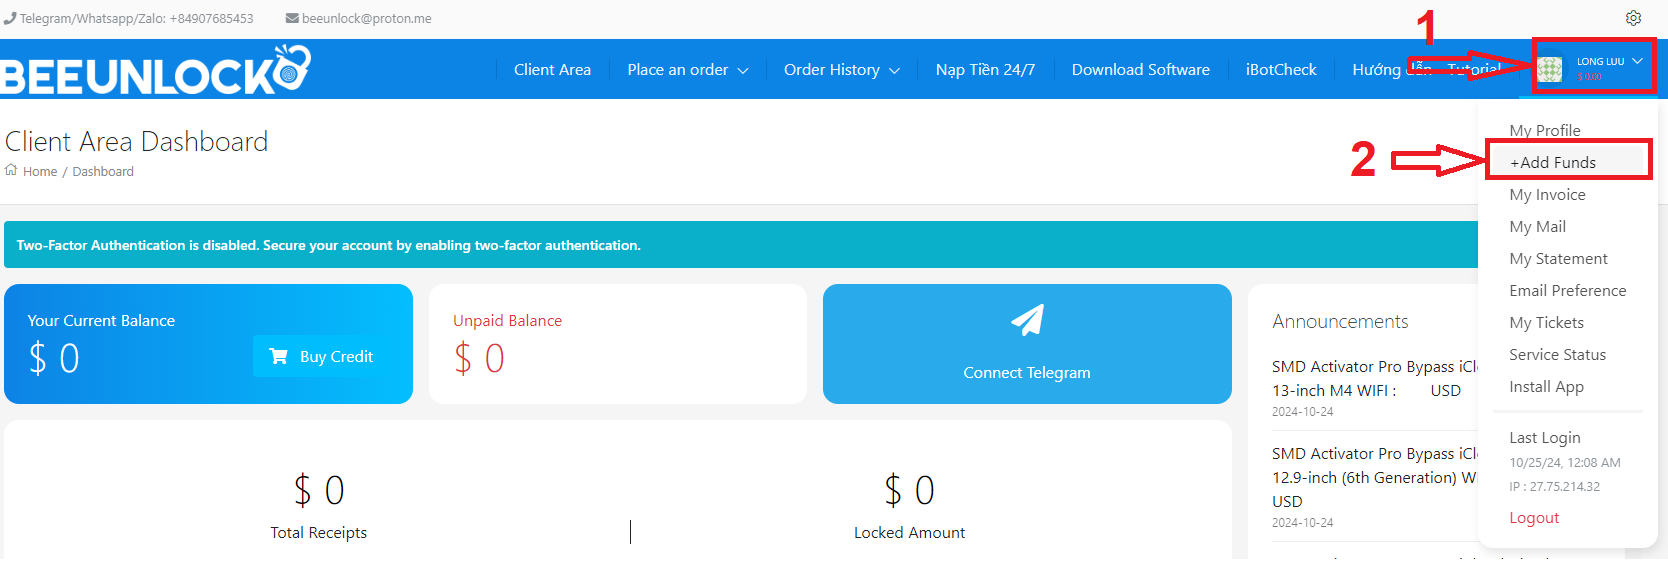Image resolution: width=1668 pixels, height=563 pixels.
Task: Click the Telegram/Whatsapp/Zalo phone number
Action: click(x=136, y=18)
